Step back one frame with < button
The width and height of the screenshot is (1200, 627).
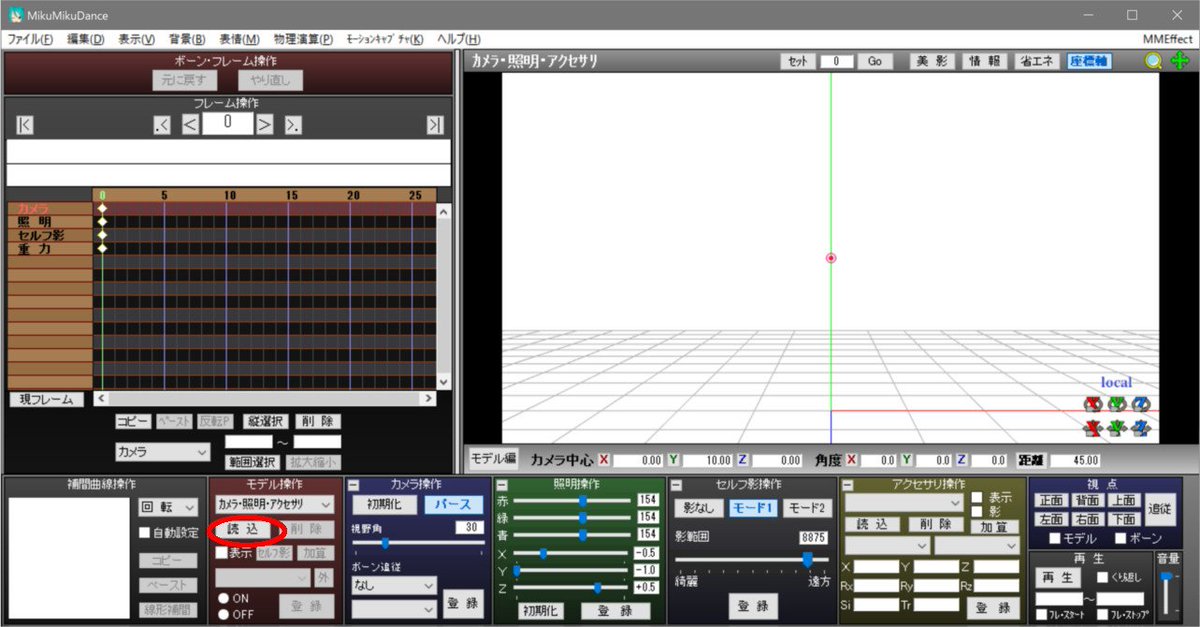click(x=190, y=124)
